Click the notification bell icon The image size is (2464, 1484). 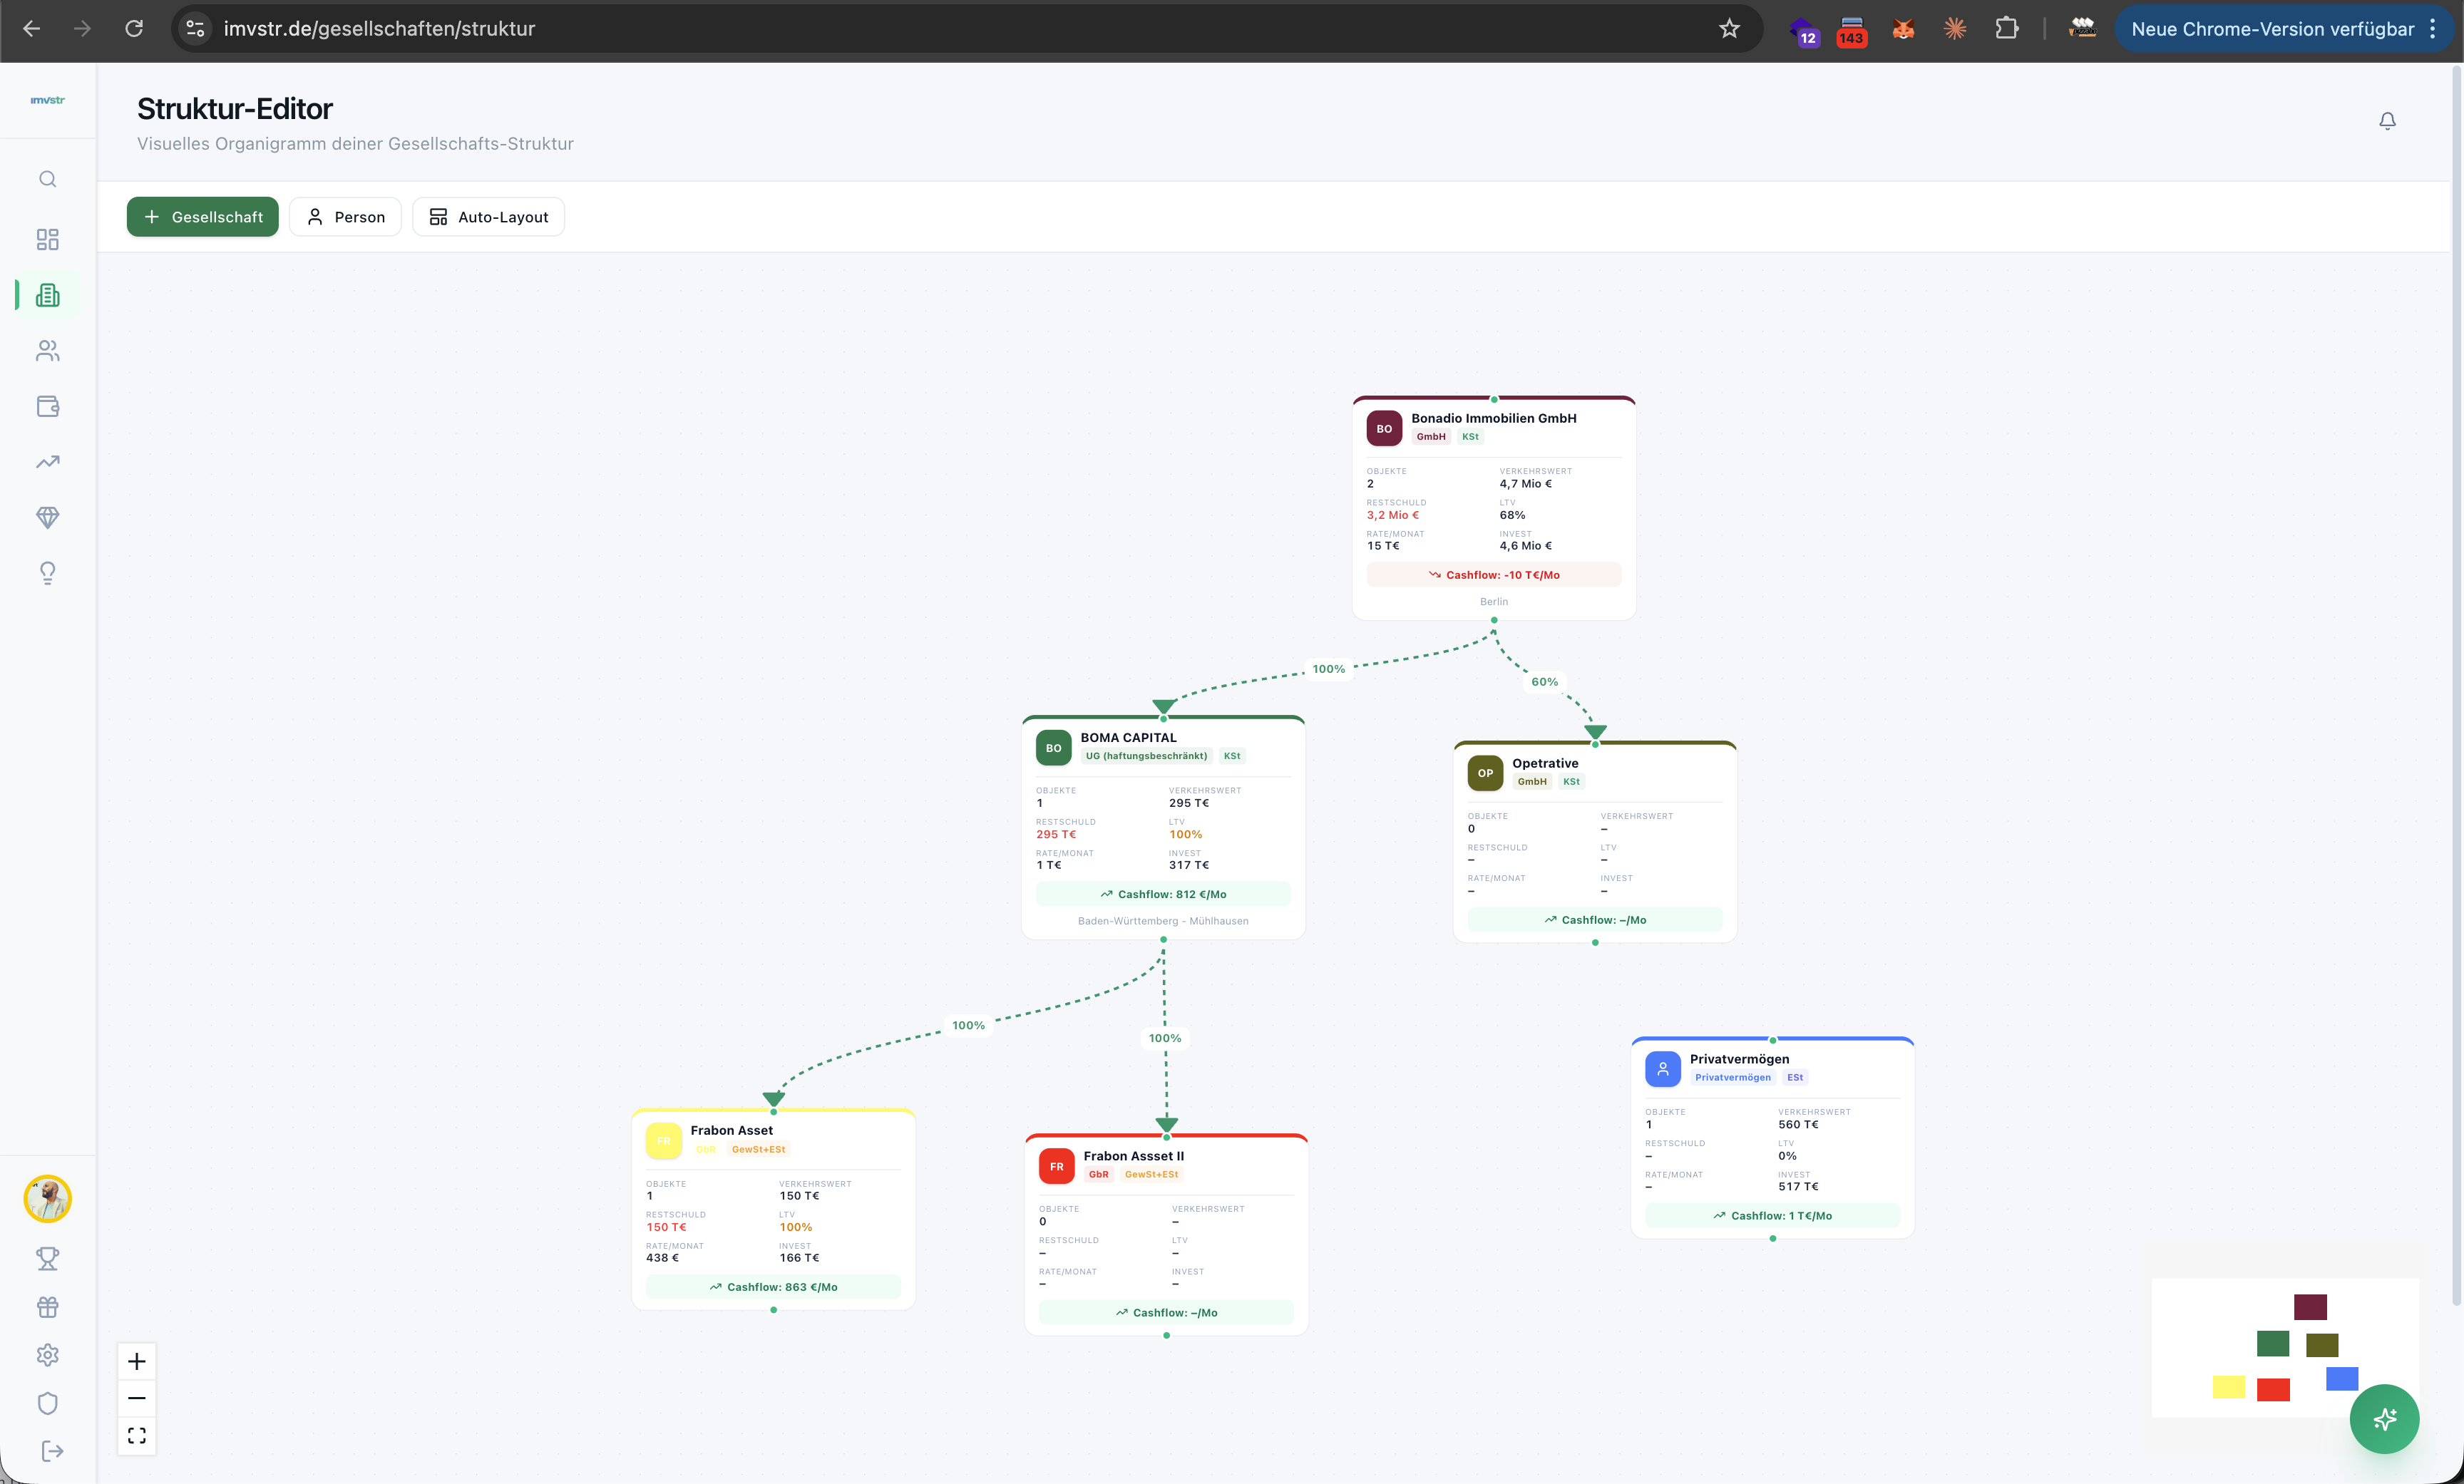point(2387,121)
